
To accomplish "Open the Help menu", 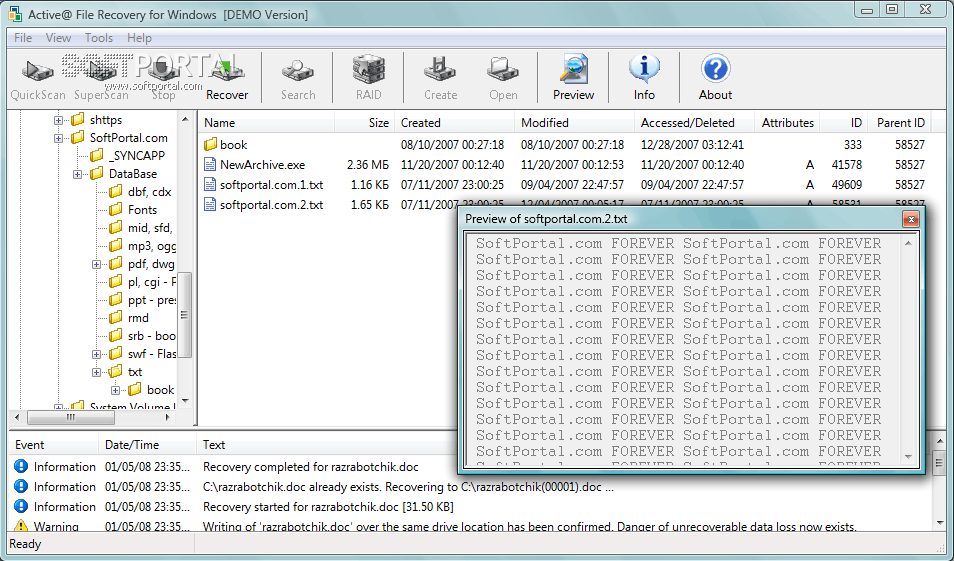I will click(x=139, y=38).
